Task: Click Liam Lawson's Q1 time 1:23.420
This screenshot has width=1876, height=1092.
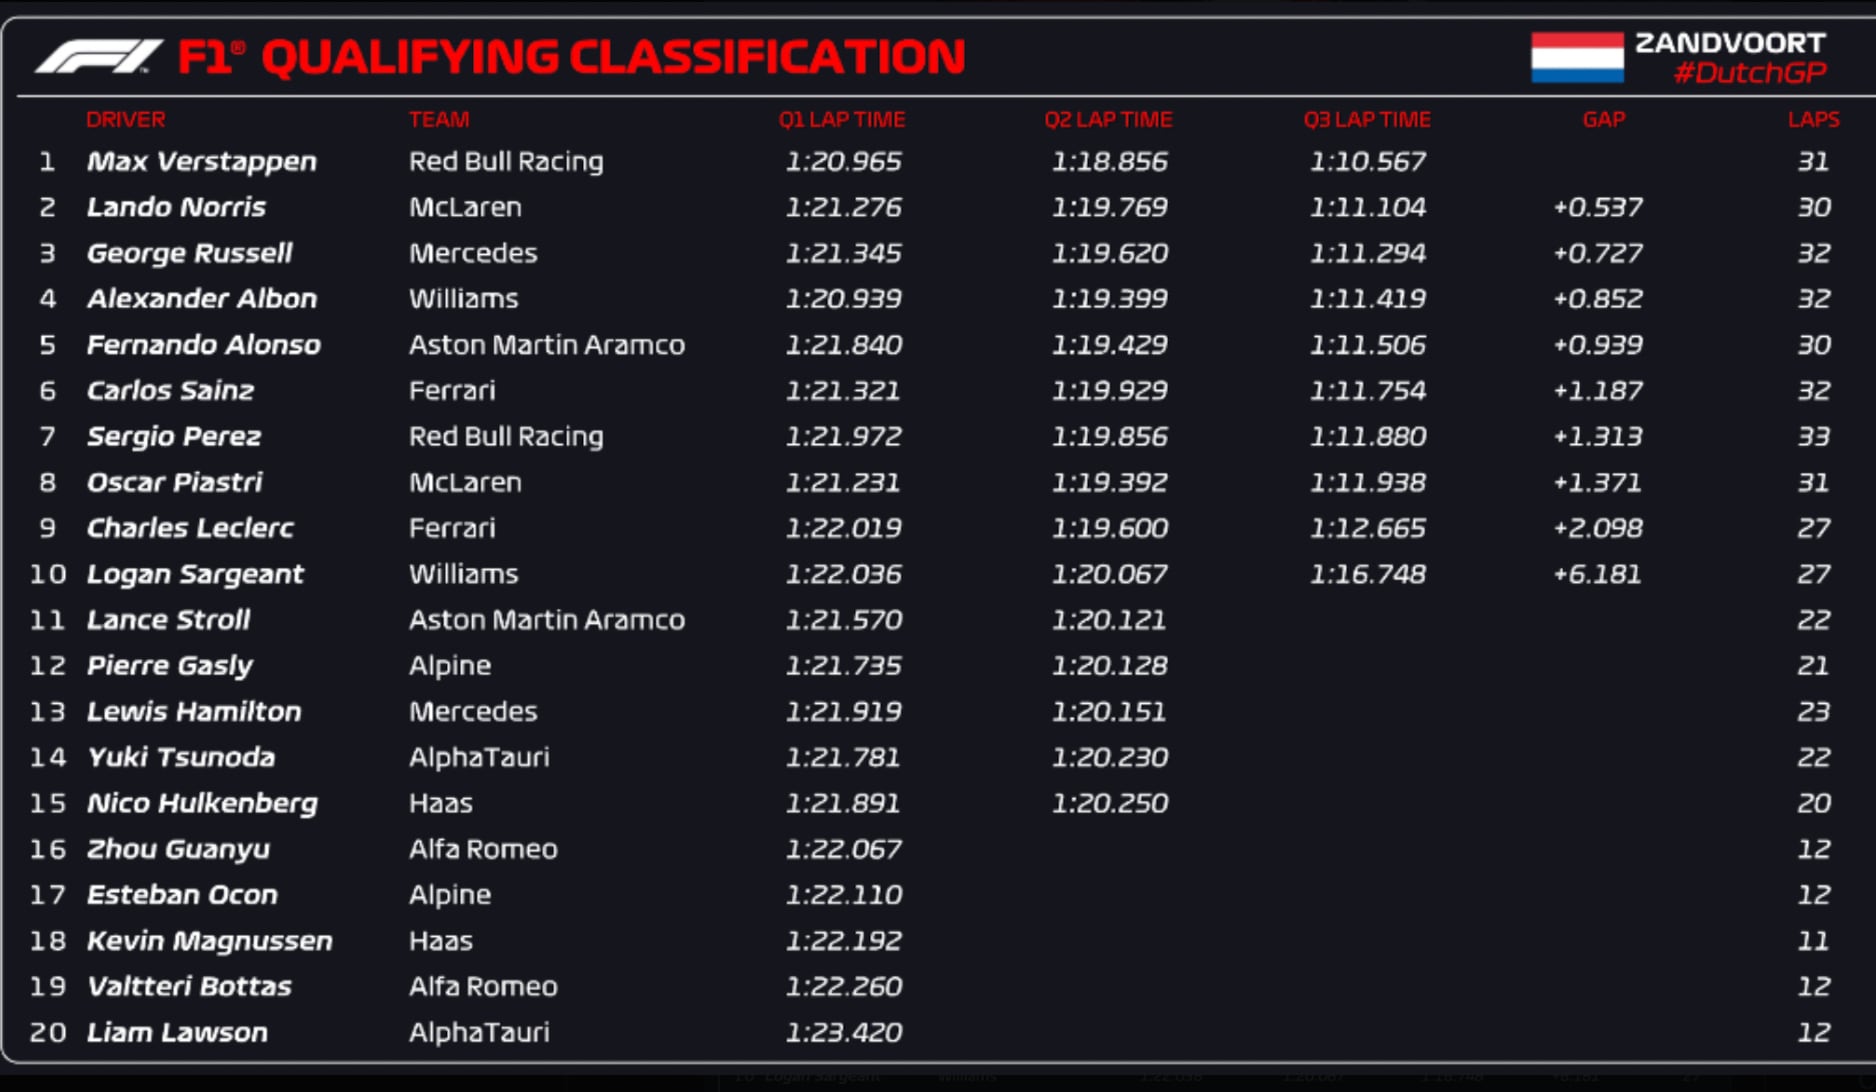Action: coord(843,1032)
